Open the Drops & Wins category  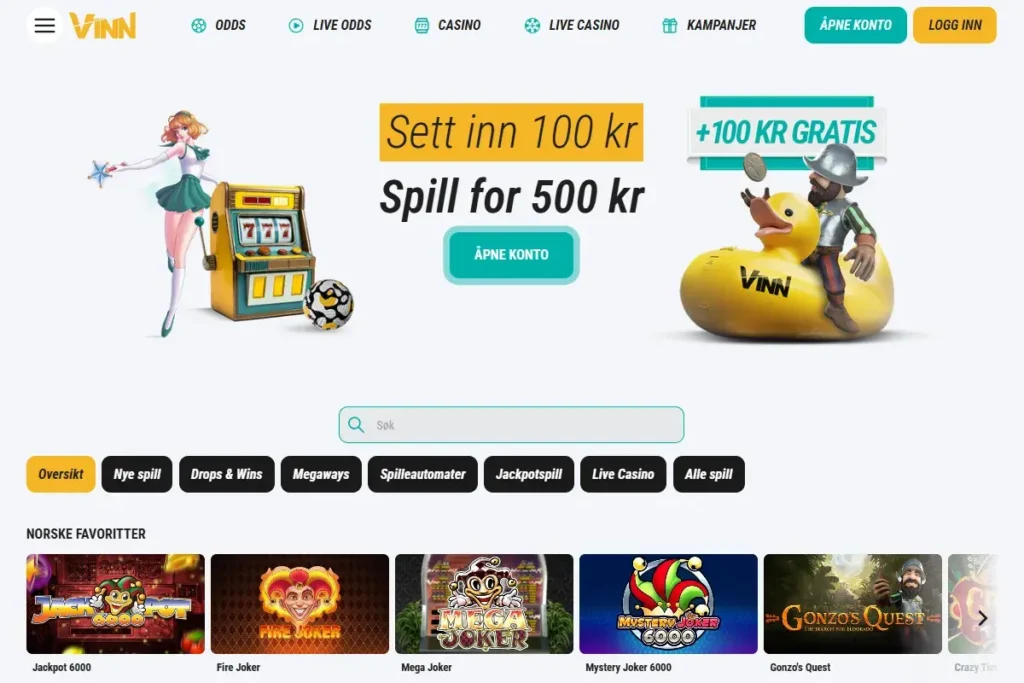pos(227,474)
